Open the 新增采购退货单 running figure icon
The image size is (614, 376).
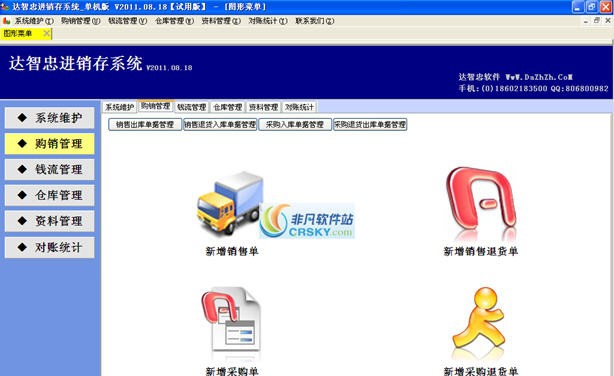pyautogui.click(x=479, y=322)
